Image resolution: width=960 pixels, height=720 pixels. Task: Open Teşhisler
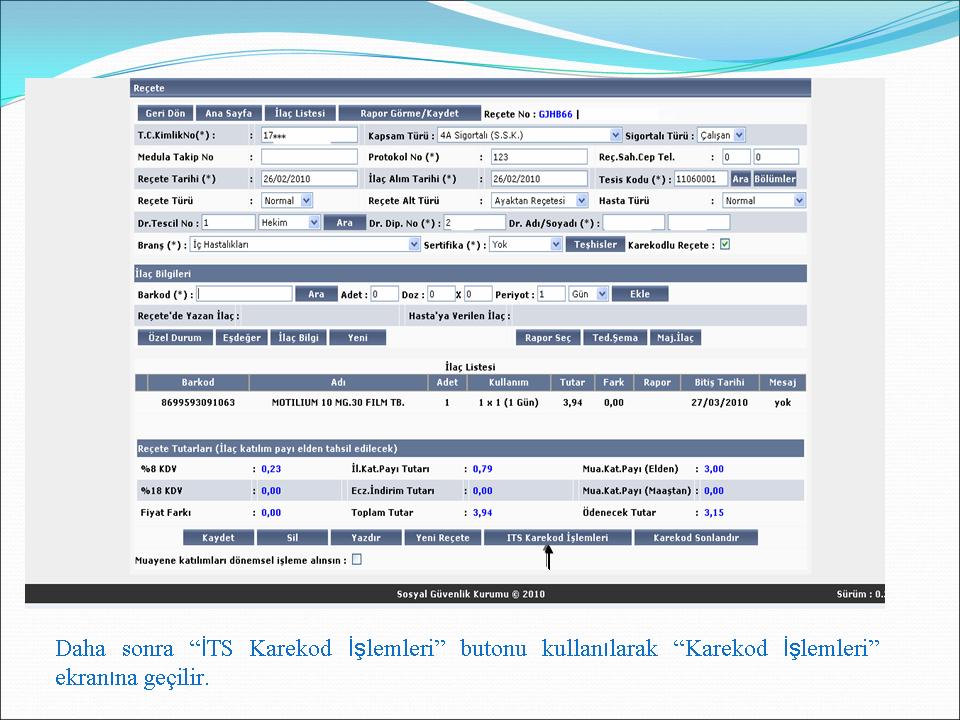[595, 244]
